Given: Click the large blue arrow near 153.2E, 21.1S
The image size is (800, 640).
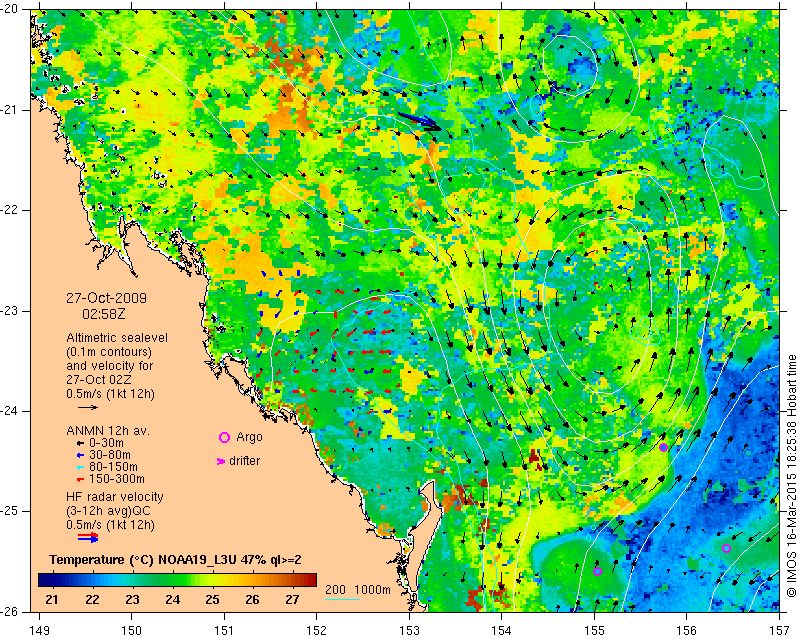Looking at the screenshot, I should tap(420, 121).
